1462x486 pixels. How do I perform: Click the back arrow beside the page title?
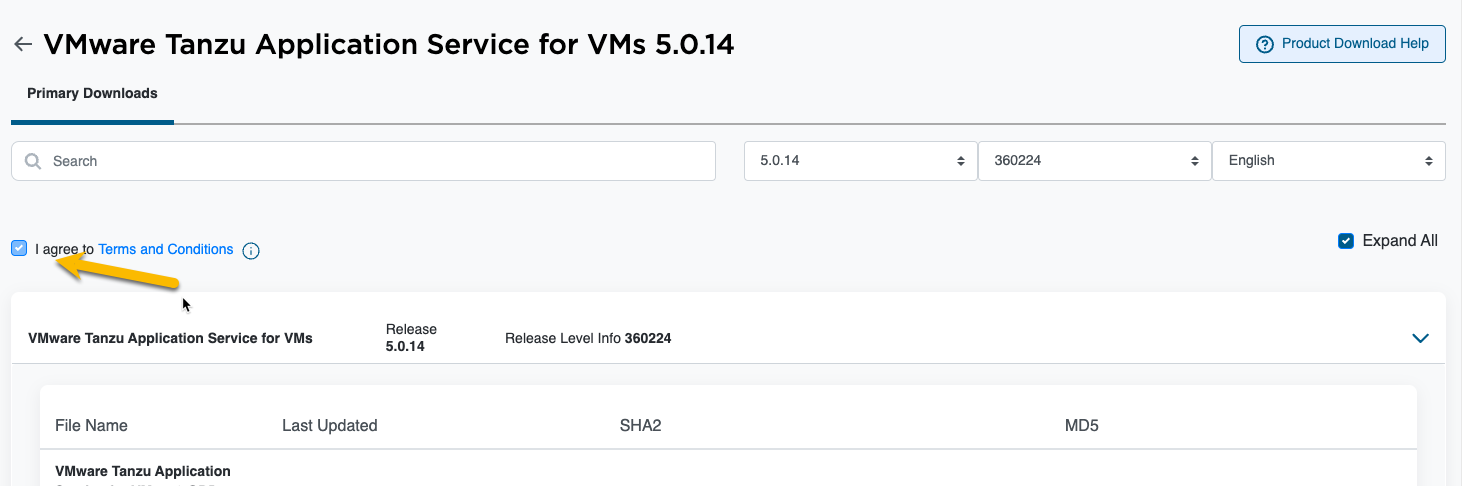[23, 45]
